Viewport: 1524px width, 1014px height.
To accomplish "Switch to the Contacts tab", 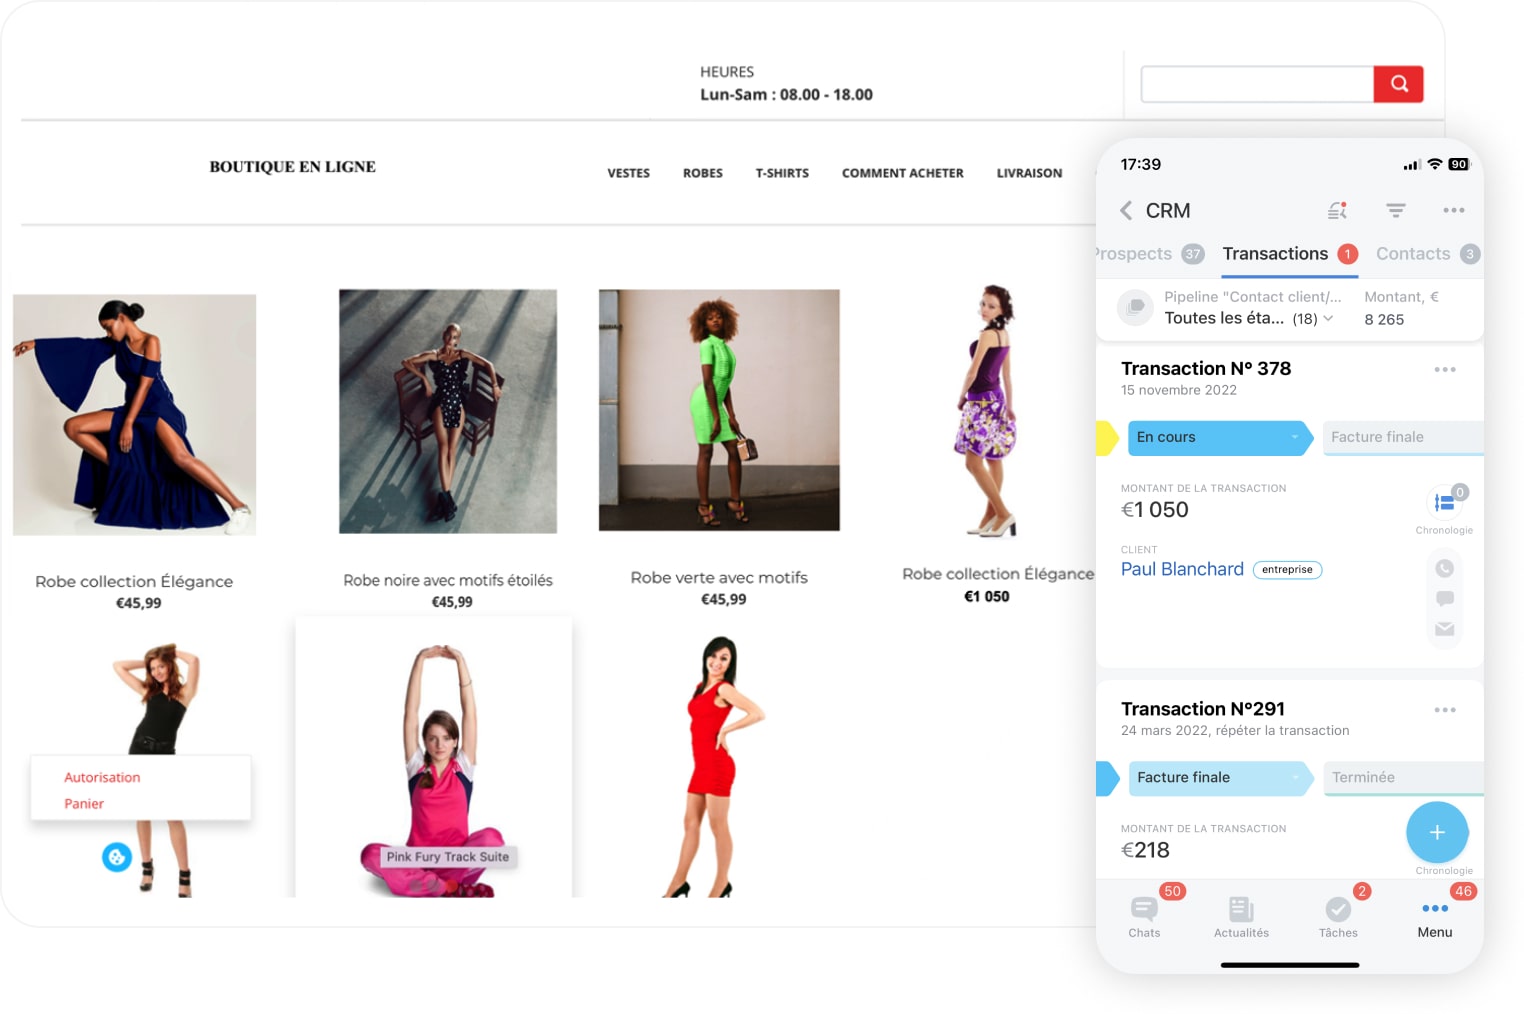I will tap(1412, 254).
